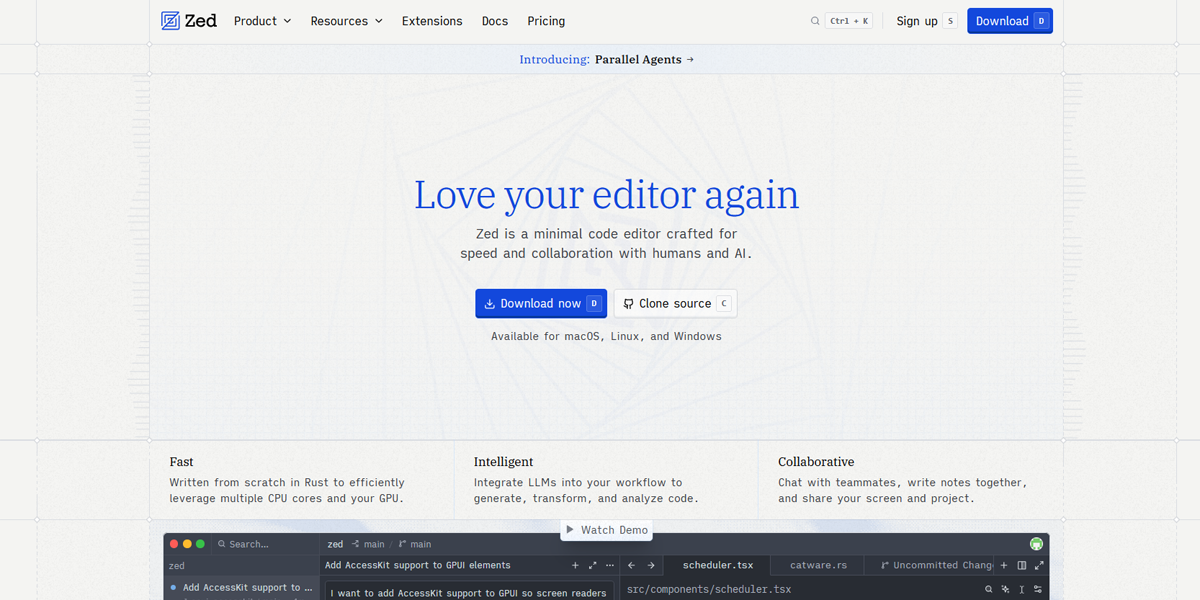The width and height of the screenshot is (1200, 600).
Task: Click the new tab plus icon at the tab bar's right end
Action: pyautogui.click(x=1004, y=565)
